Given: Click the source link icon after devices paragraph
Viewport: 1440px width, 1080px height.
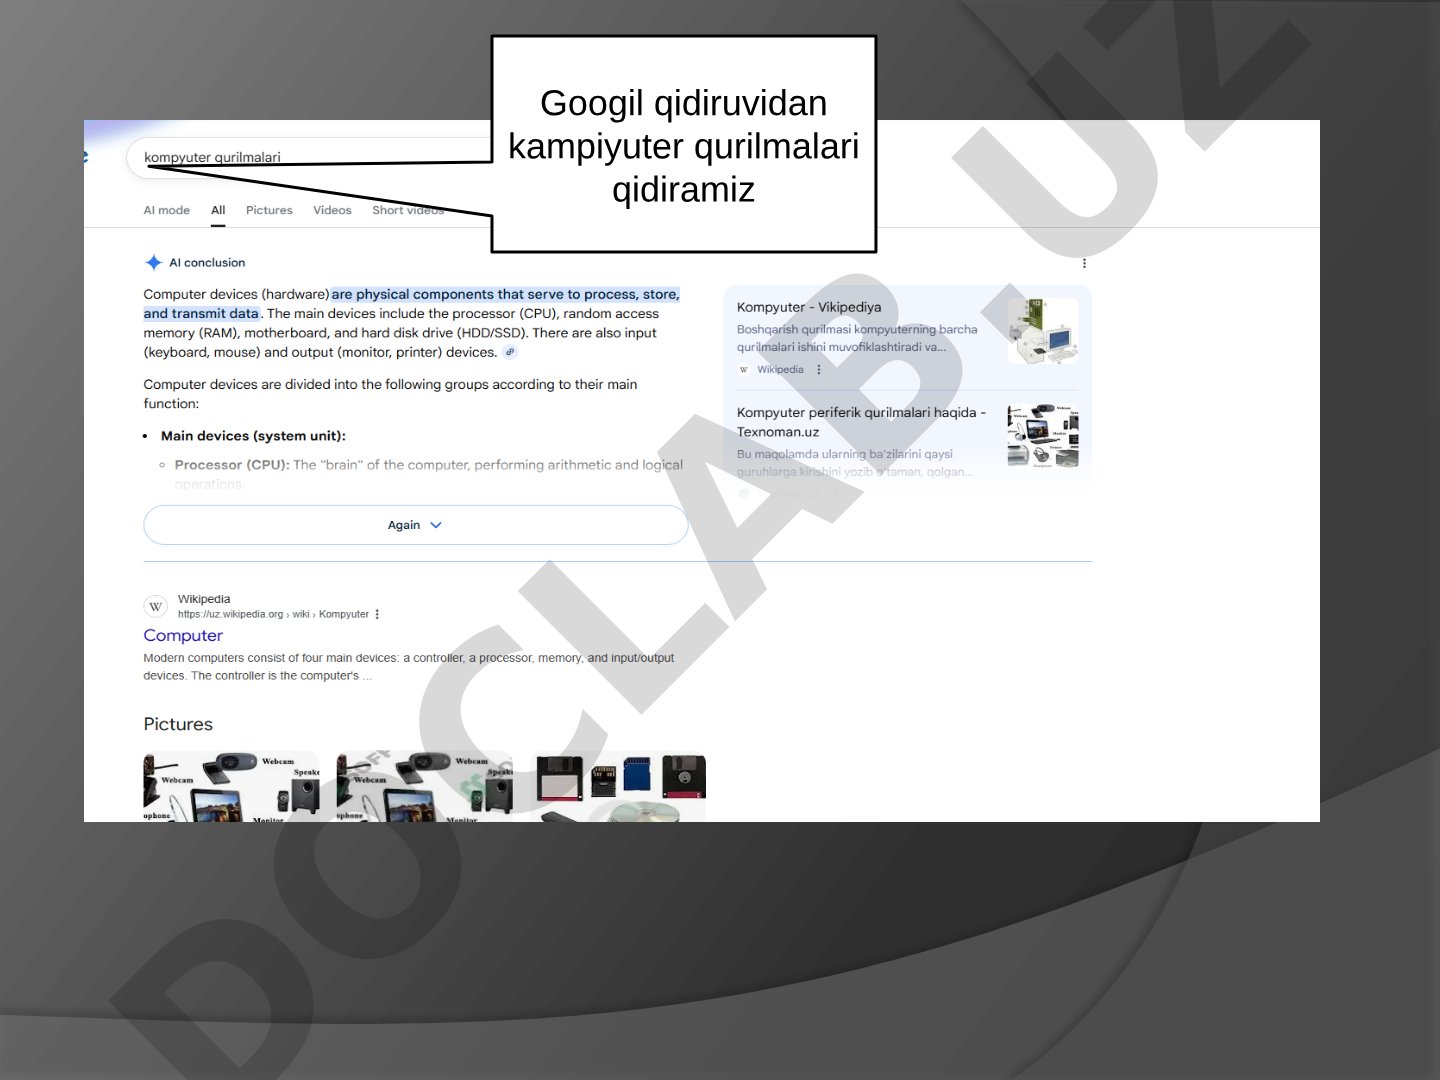Looking at the screenshot, I should point(510,352).
